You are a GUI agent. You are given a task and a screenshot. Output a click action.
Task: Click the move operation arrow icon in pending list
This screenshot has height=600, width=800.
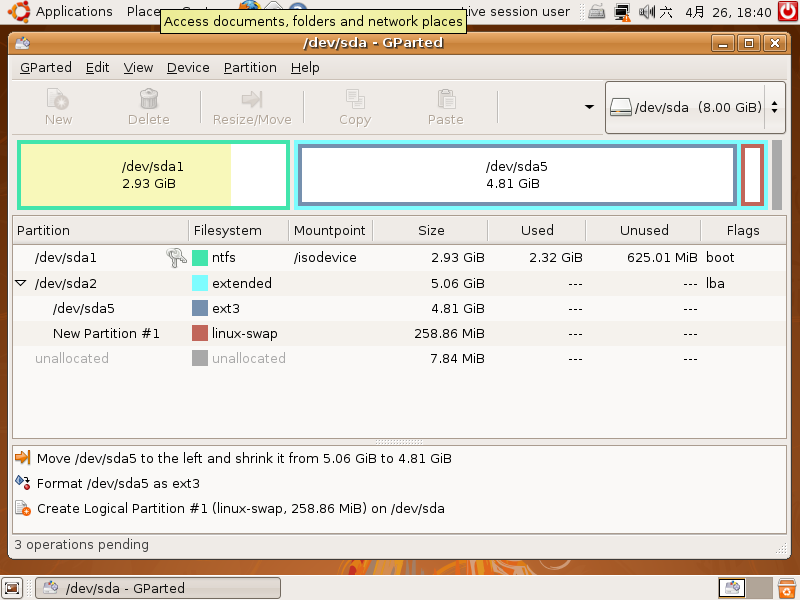(x=23, y=457)
